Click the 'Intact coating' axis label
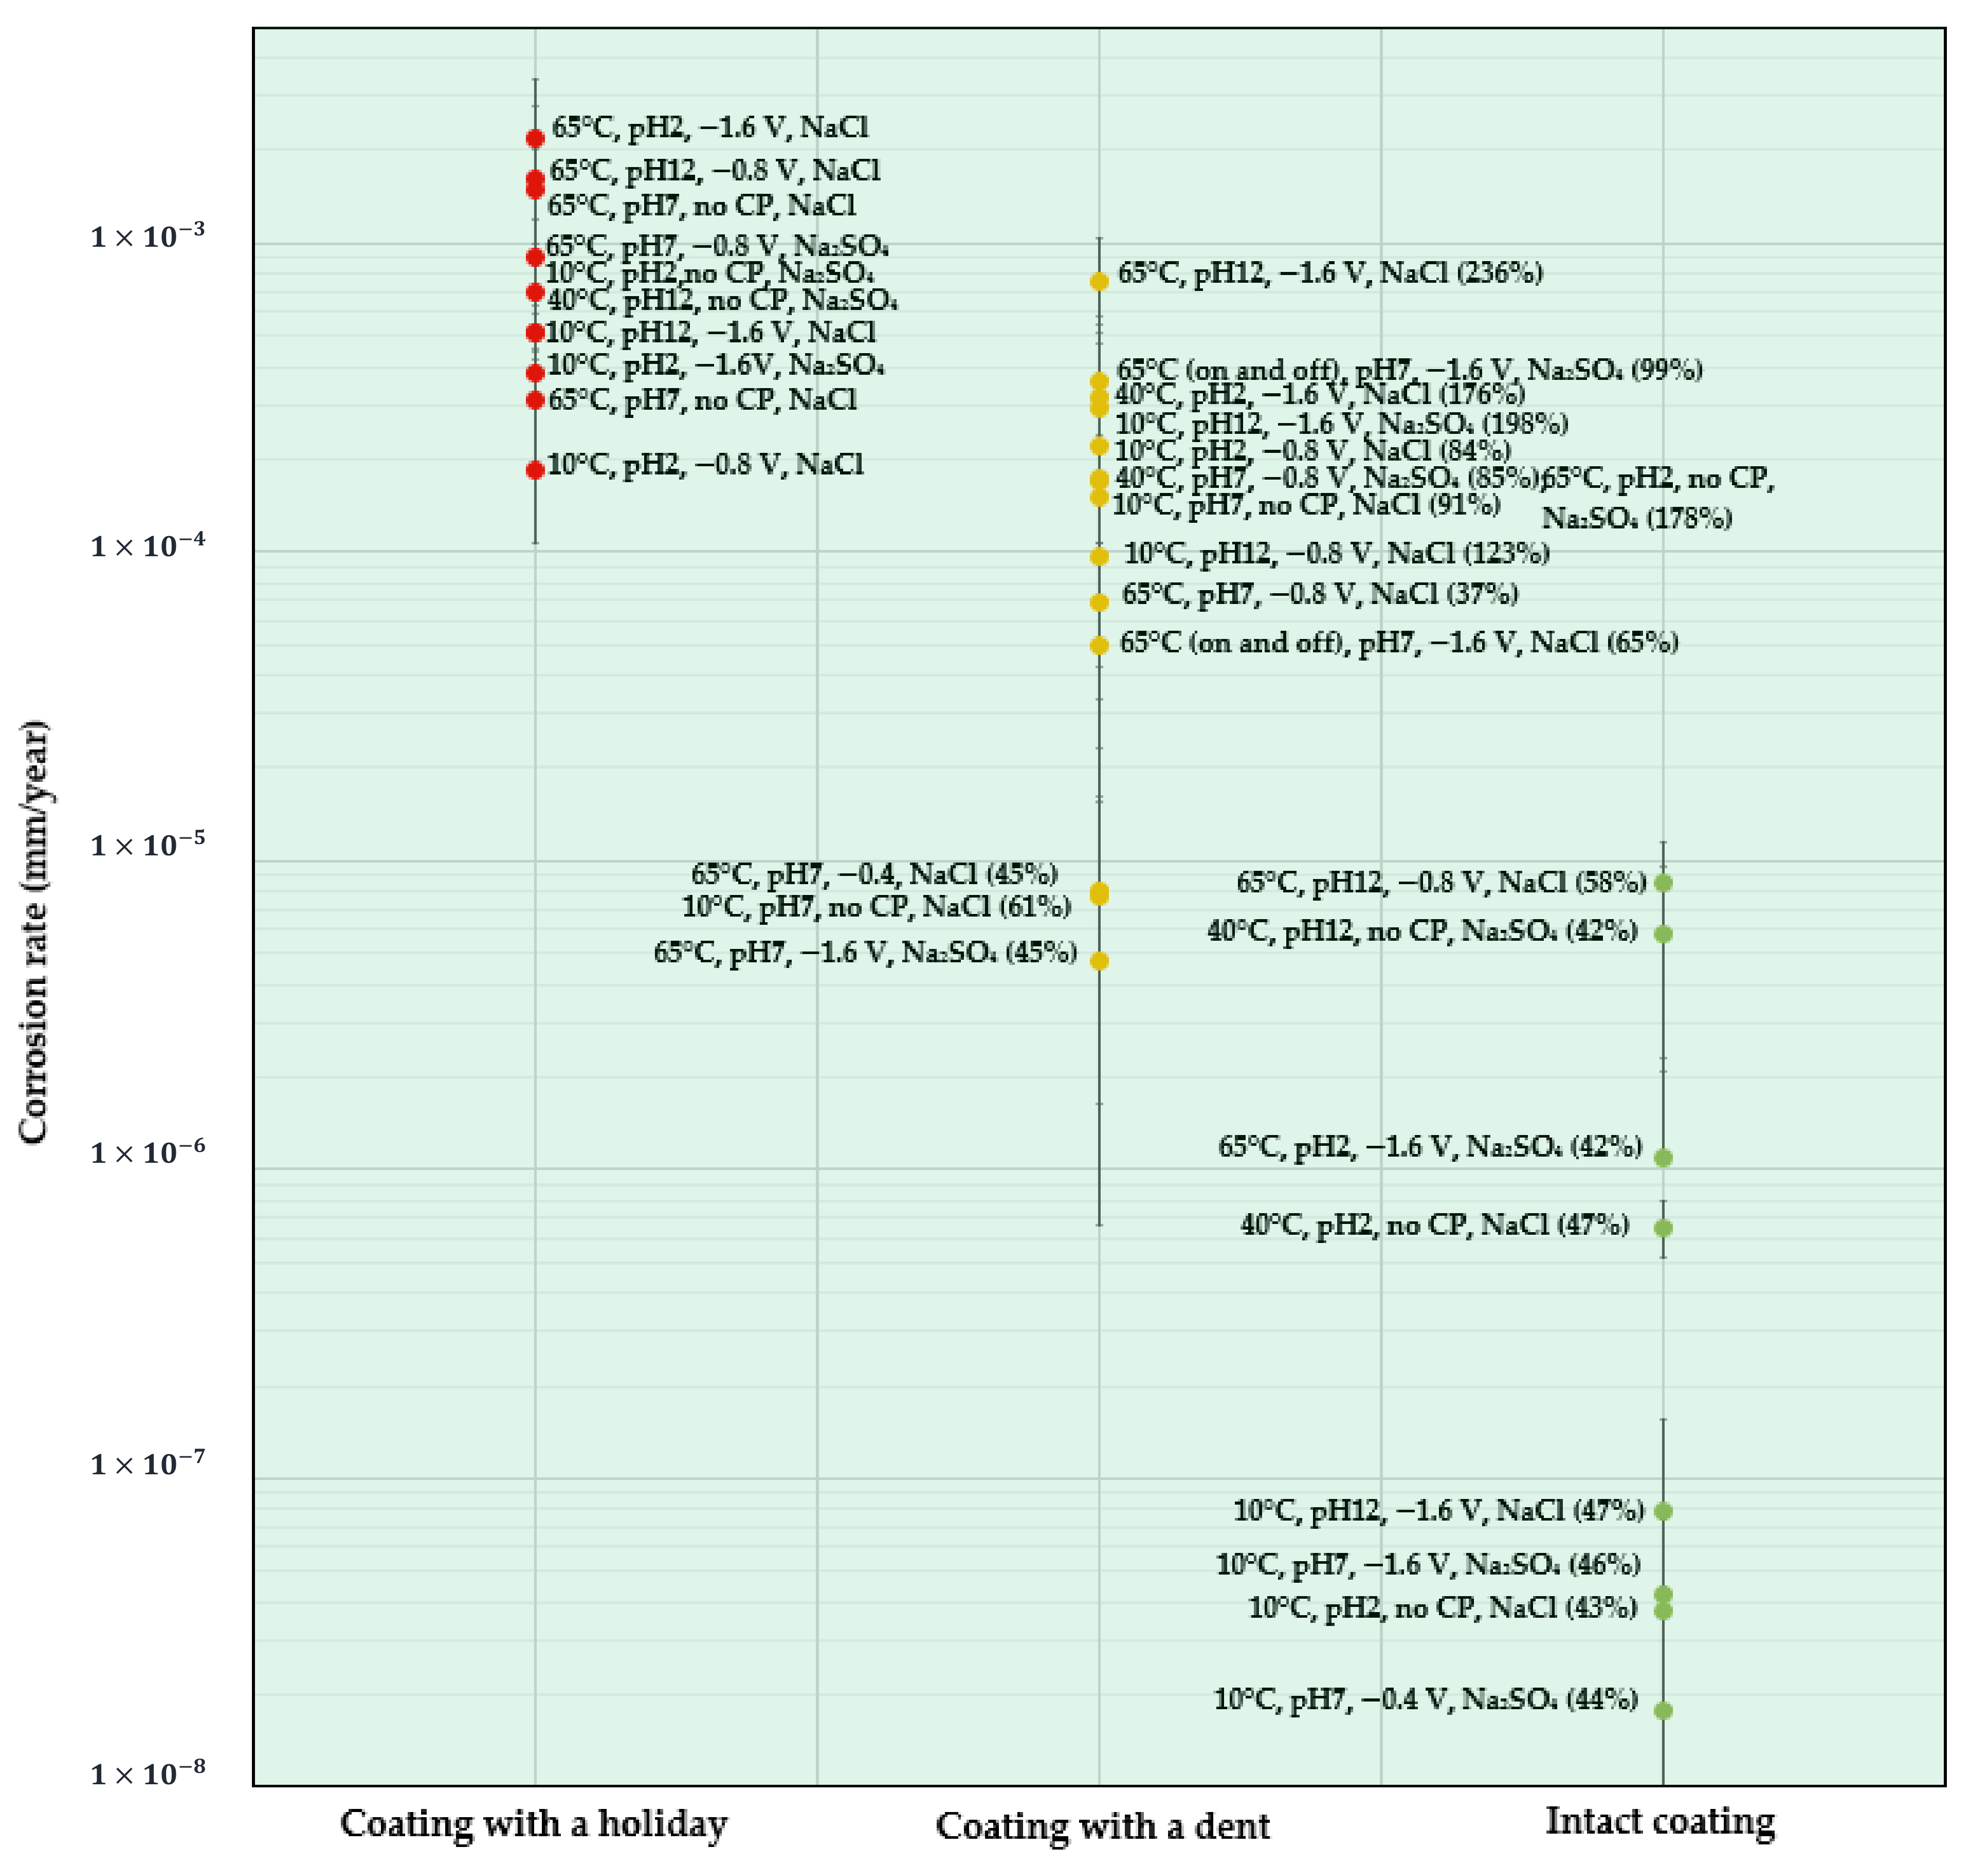The image size is (1988, 1866). coord(1660,1821)
